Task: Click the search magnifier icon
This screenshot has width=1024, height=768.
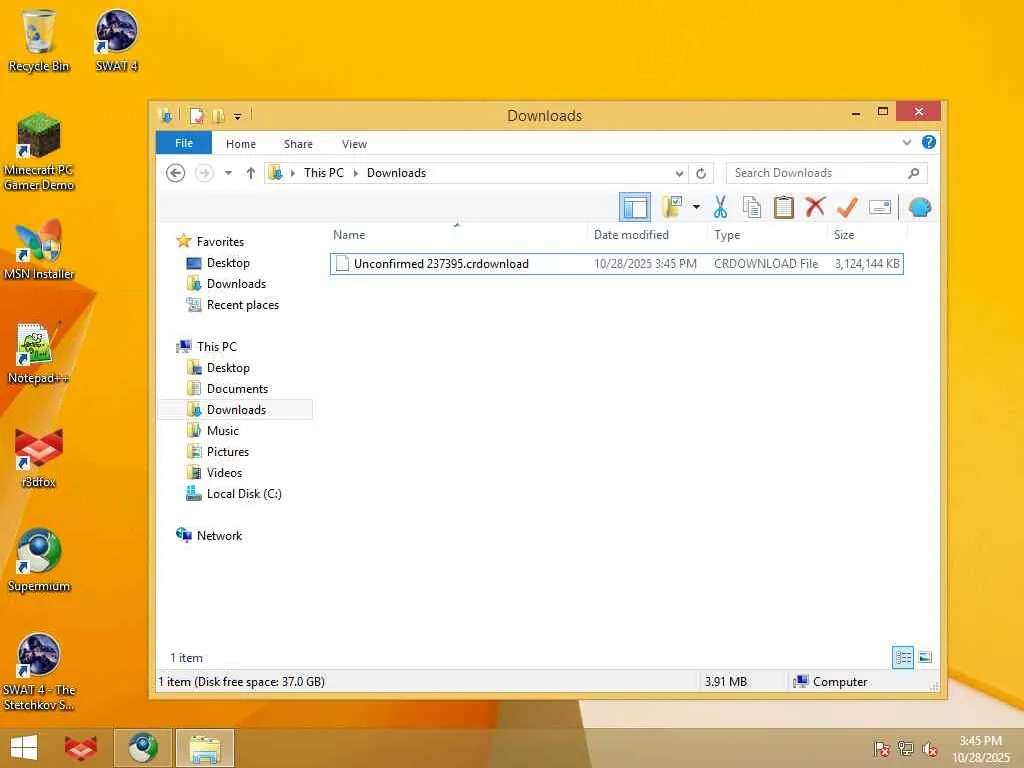Action: click(914, 173)
